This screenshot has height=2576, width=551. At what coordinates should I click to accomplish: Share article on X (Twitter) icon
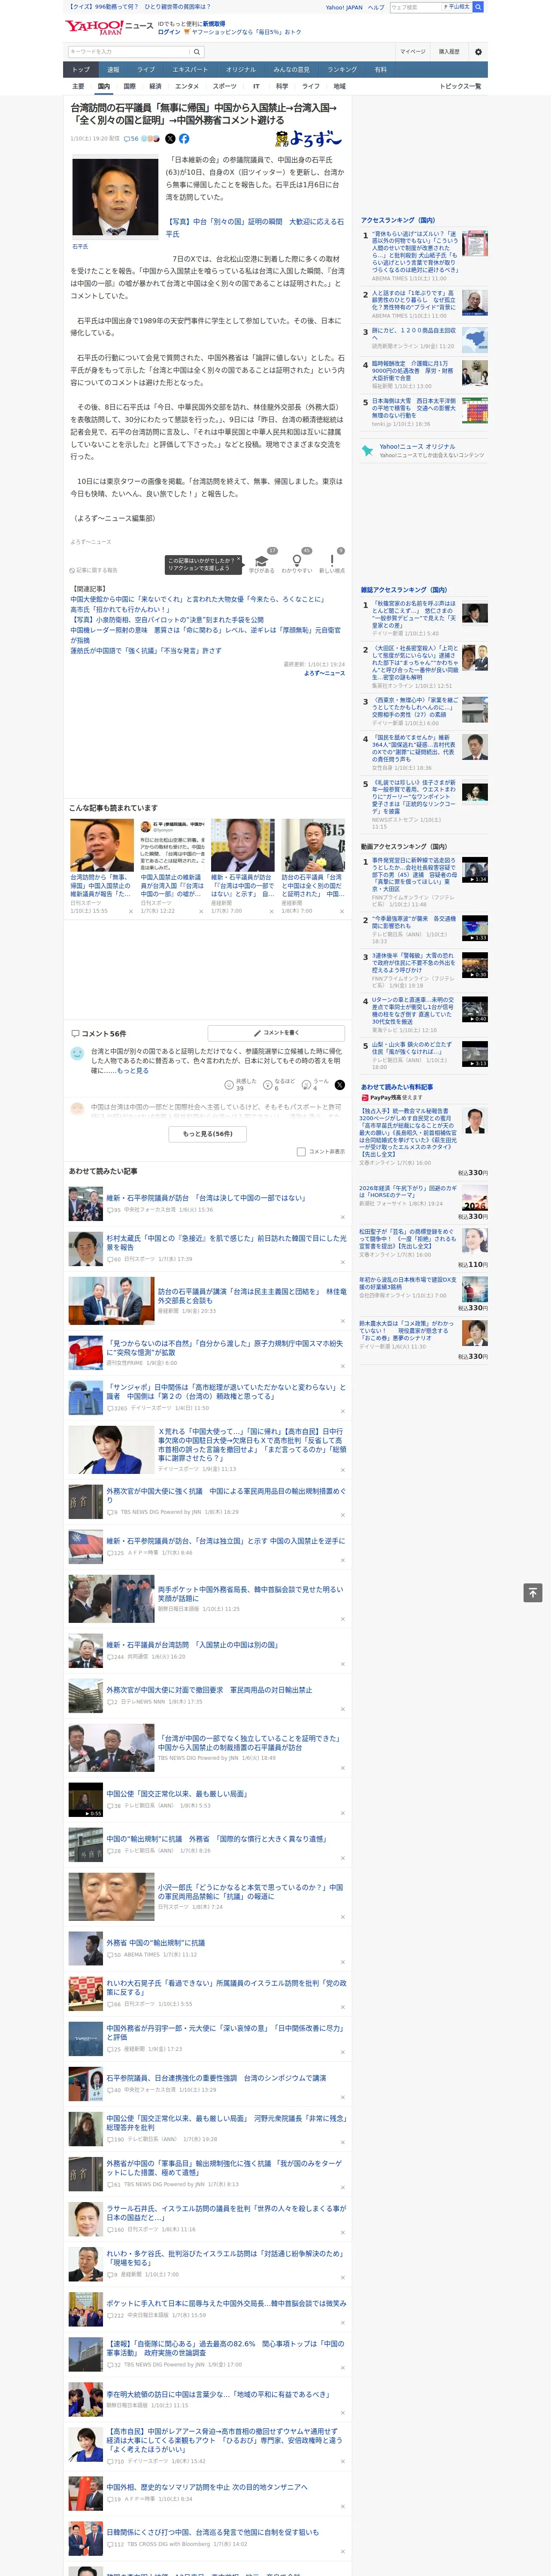(170, 139)
